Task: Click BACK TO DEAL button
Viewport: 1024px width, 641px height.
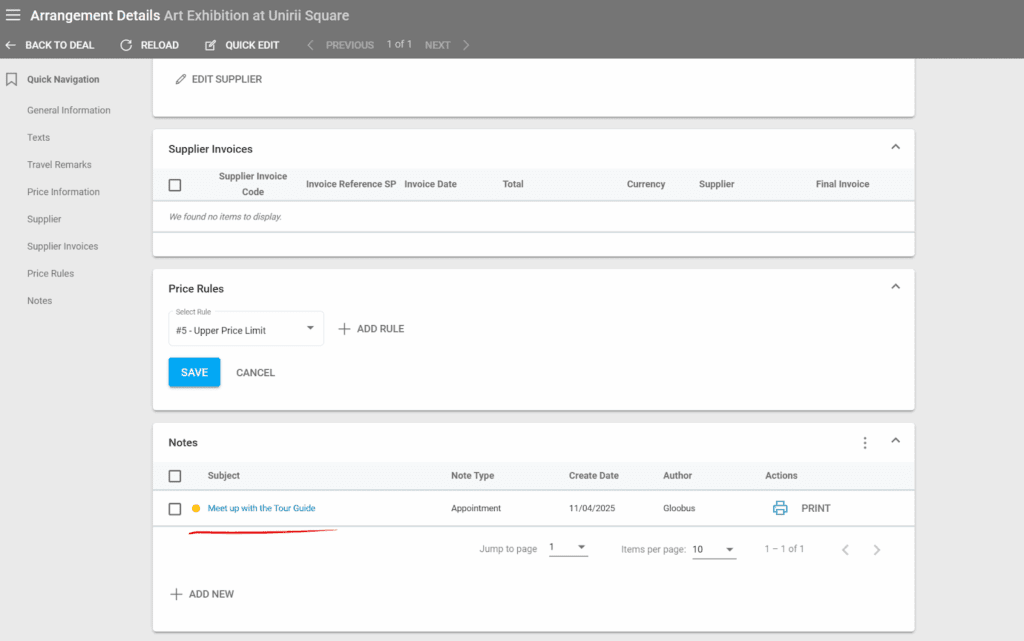Action: [59, 45]
